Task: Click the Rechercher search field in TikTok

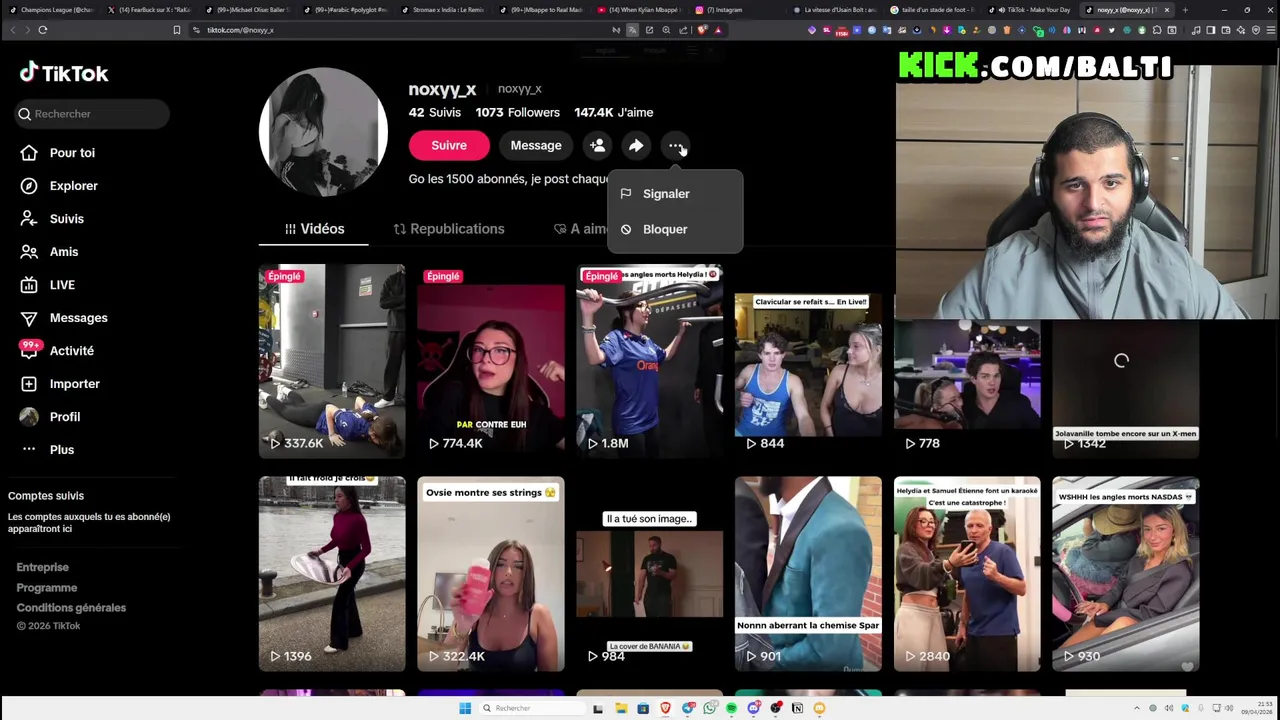Action: pos(92,114)
